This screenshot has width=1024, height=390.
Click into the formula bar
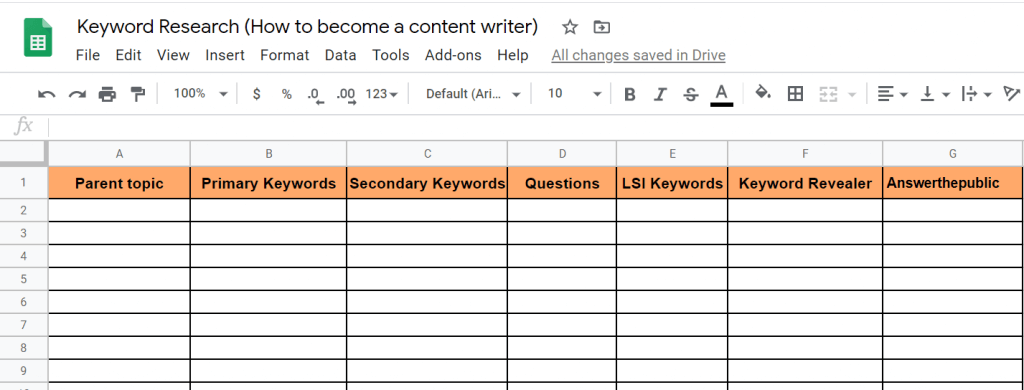[536, 126]
